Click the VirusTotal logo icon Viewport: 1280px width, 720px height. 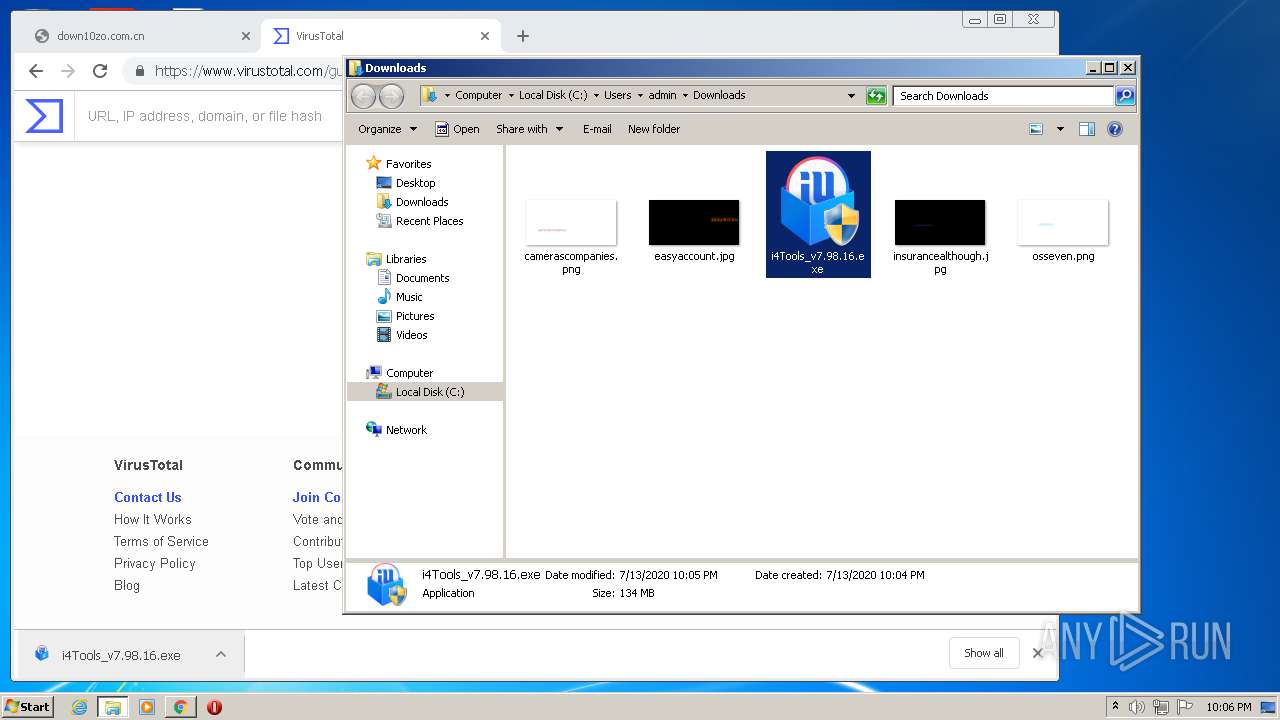tap(44, 116)
